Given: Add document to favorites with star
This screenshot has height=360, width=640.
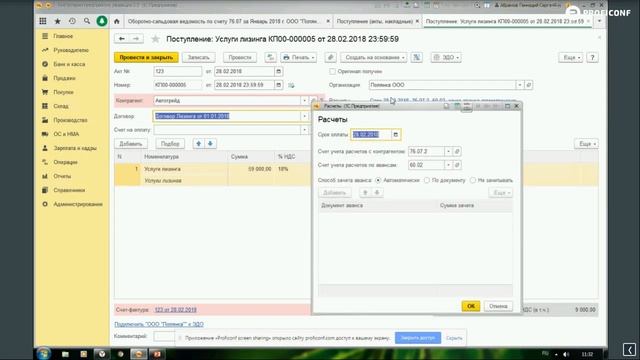Looking at the screenshot, I should pos(156,39).
